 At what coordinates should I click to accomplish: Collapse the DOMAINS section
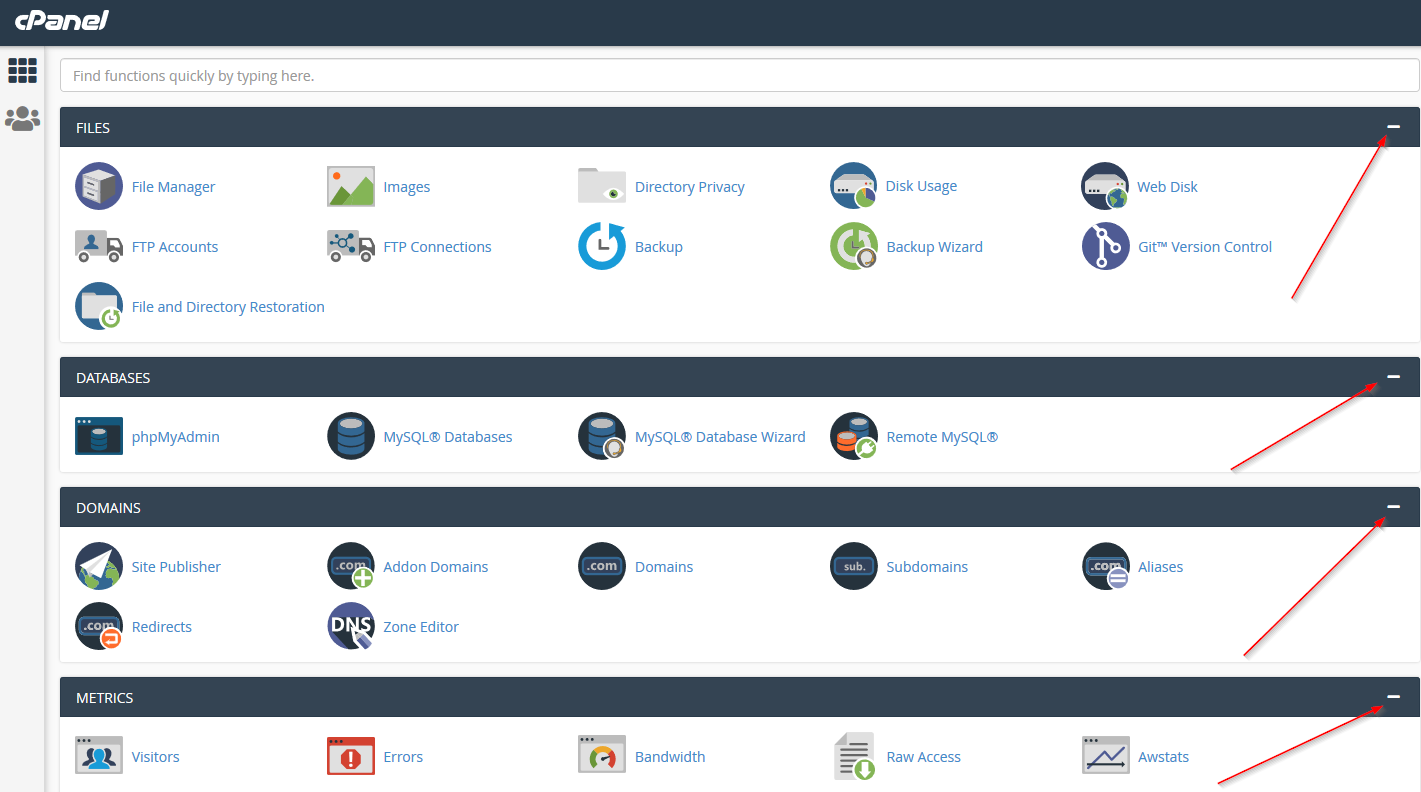pyautogui.click(x=1393, y=507)
